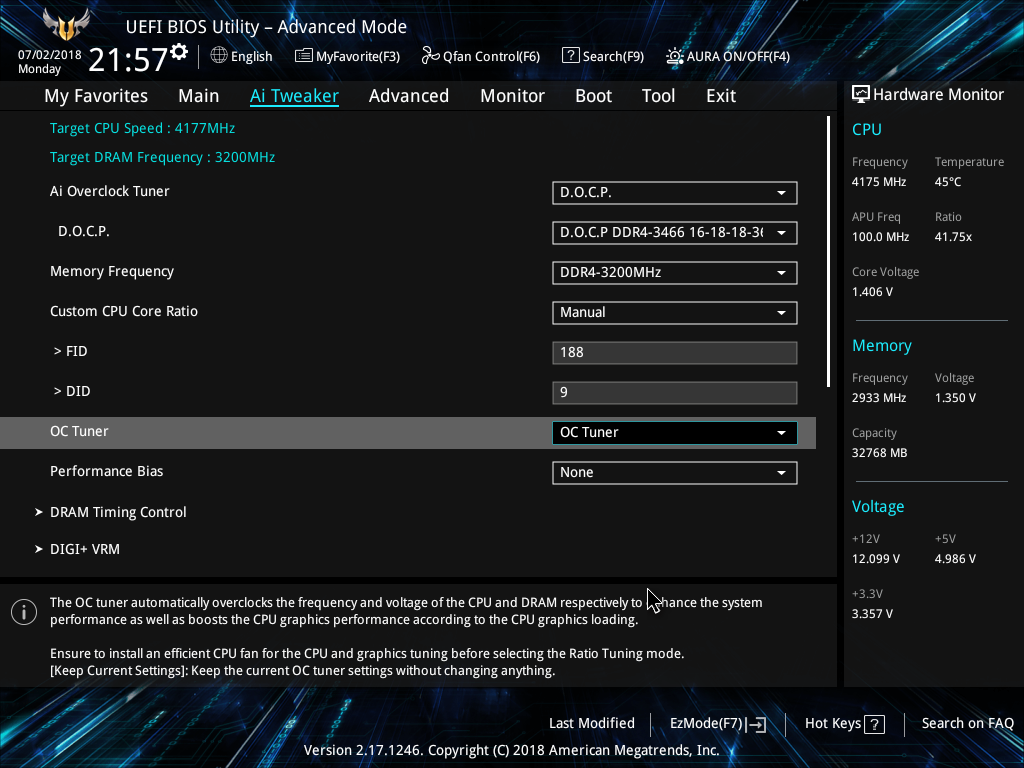Toggle AURA ON/OFF light icon
The image size is (1024, 768).
tap(675, 56)
